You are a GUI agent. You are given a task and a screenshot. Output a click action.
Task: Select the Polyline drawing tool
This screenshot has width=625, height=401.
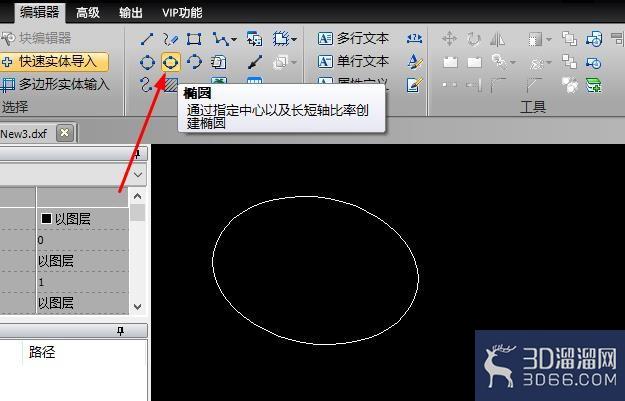[220, 39]
